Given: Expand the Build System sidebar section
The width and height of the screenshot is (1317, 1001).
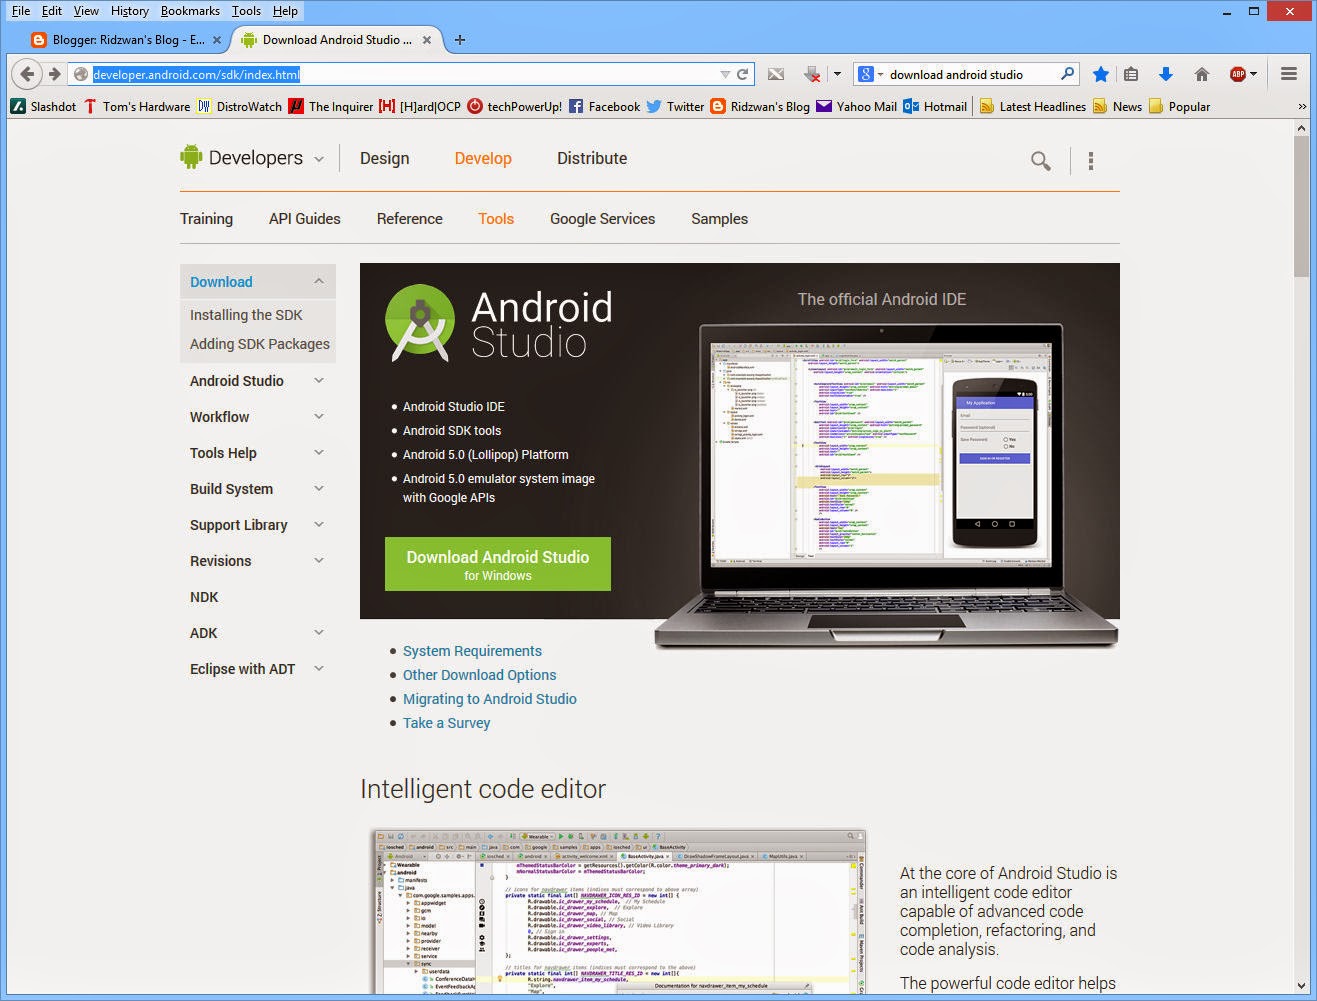Looking at the screenshot, I should click(319, 489).
